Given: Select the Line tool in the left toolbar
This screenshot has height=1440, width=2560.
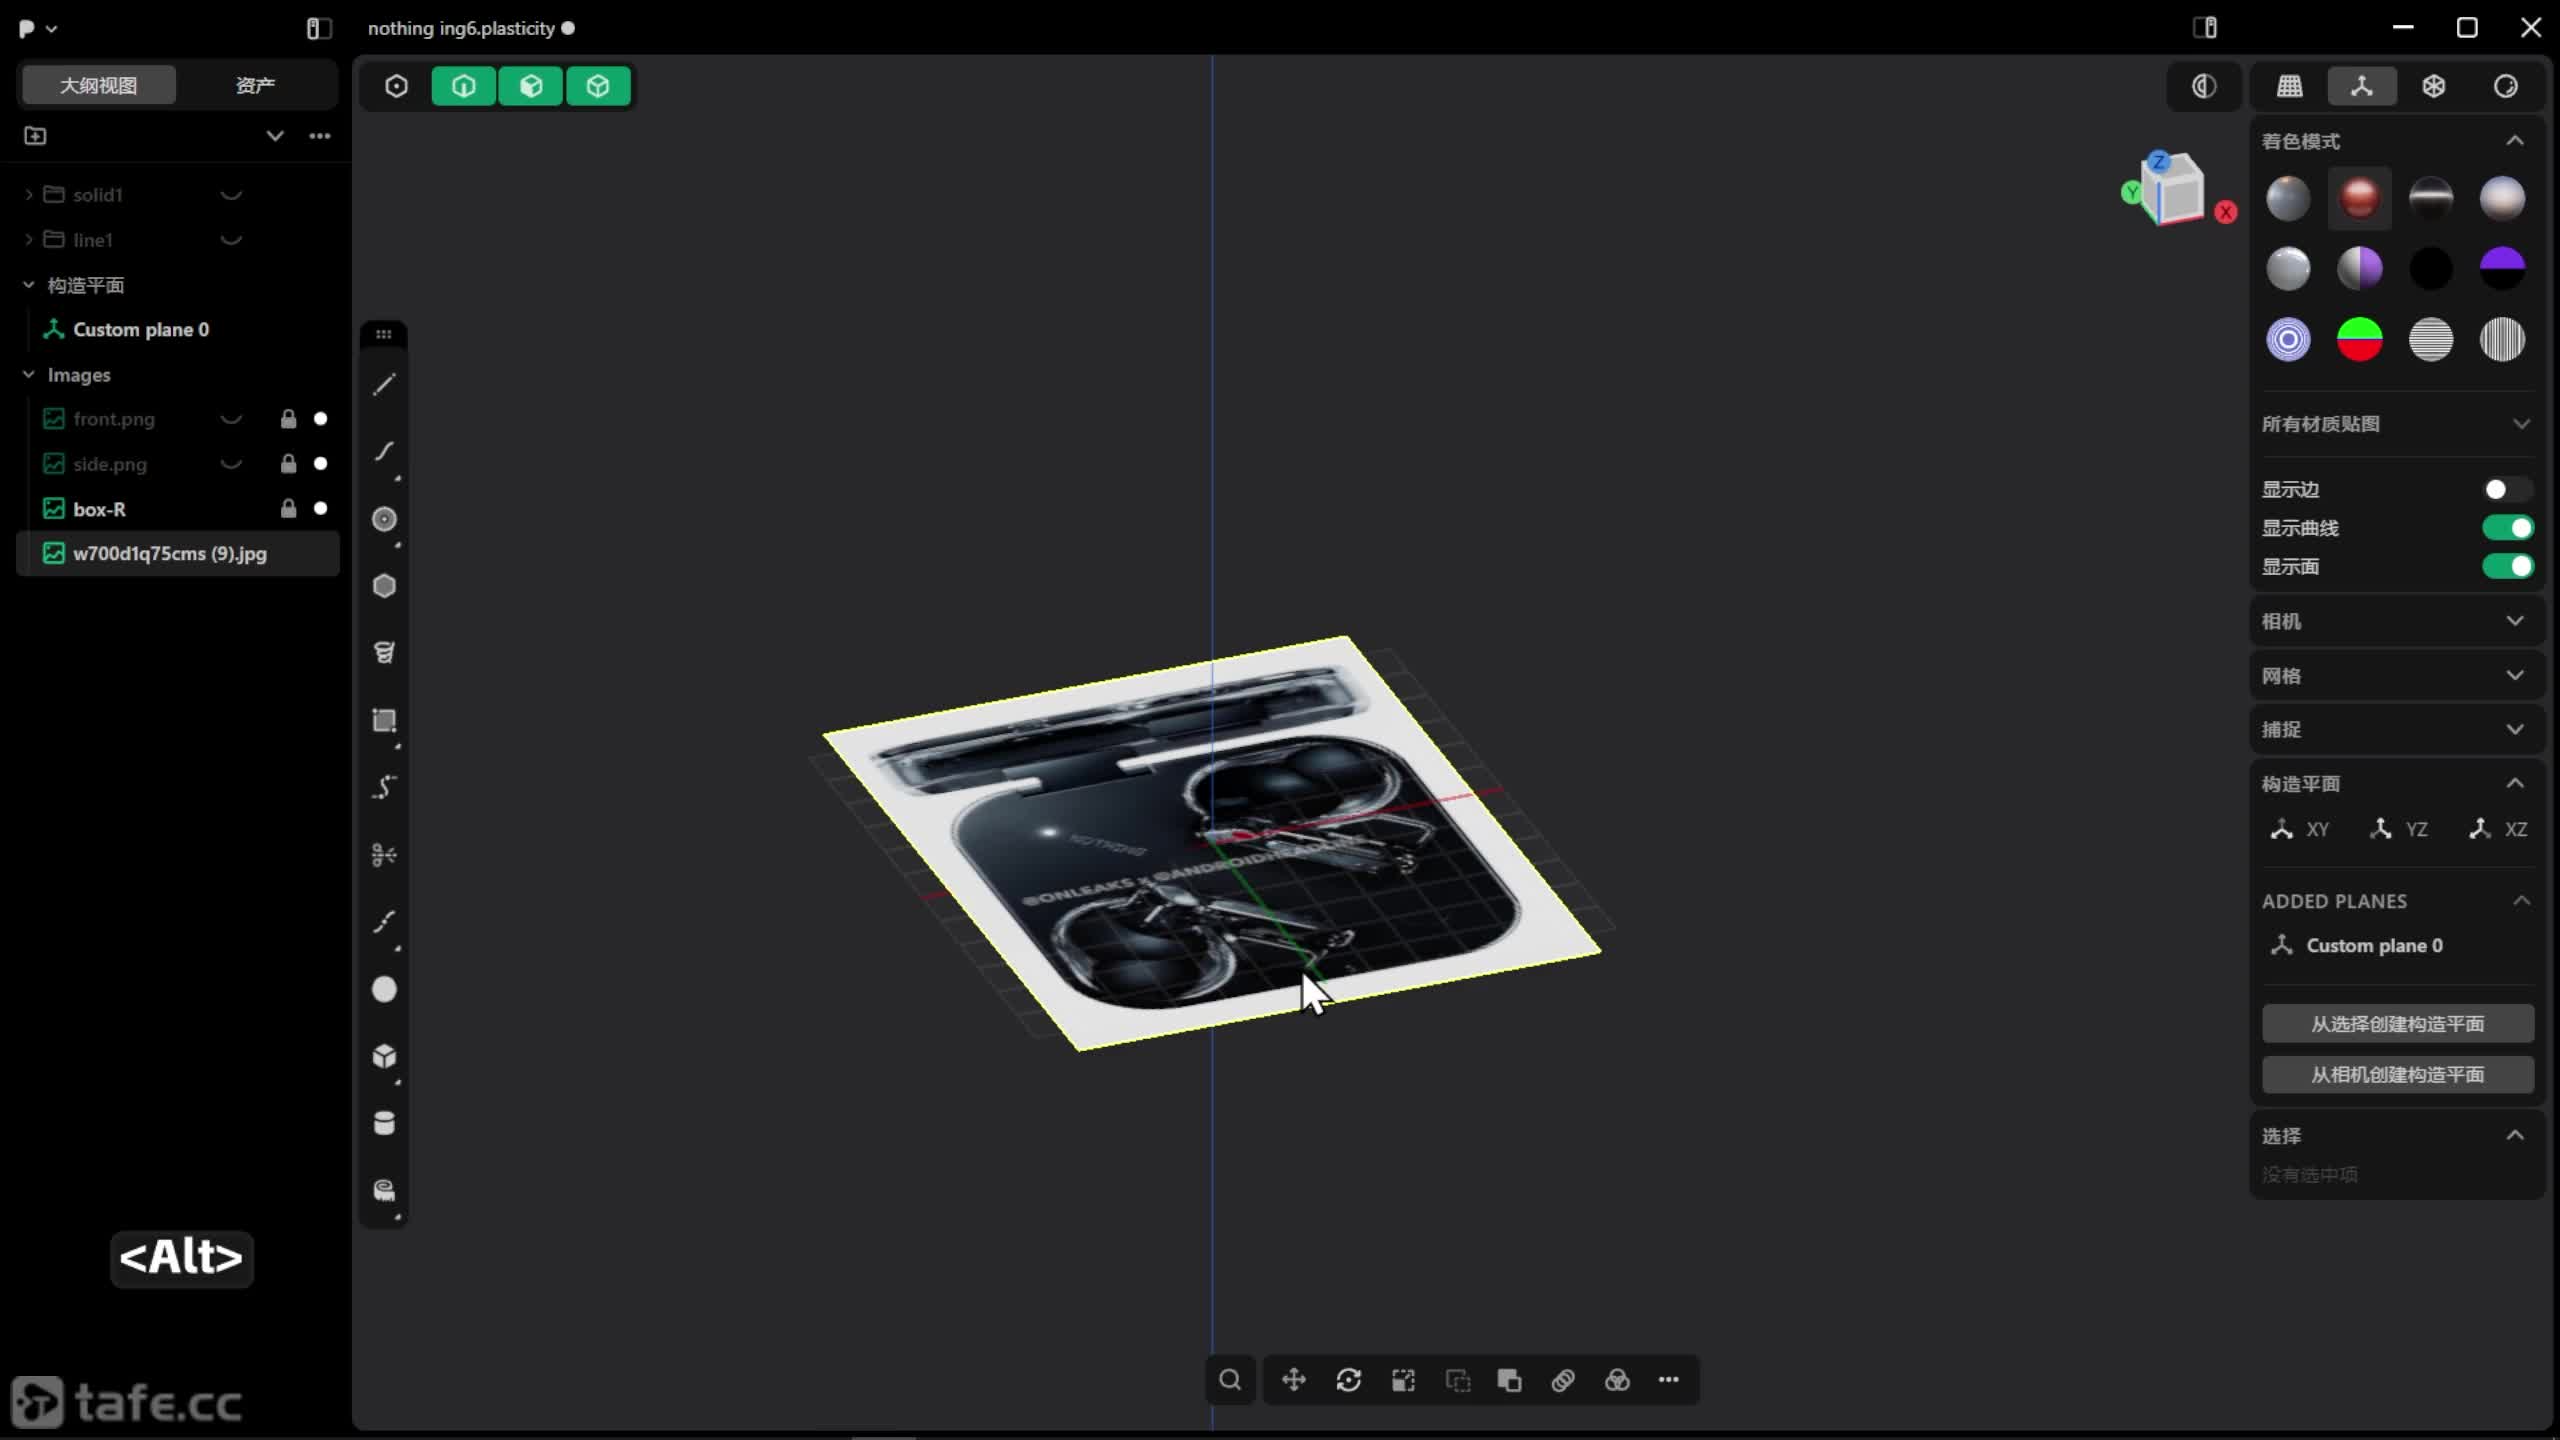Looking at the screenshot, I should [x=384, y=385].
